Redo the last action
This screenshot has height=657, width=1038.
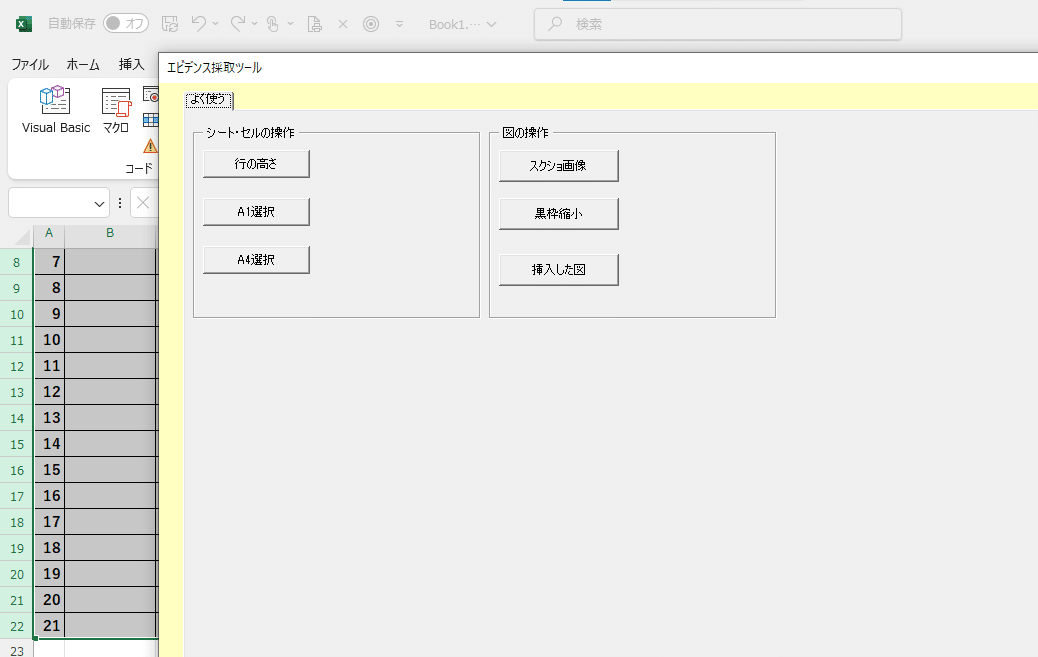[238, 24]
